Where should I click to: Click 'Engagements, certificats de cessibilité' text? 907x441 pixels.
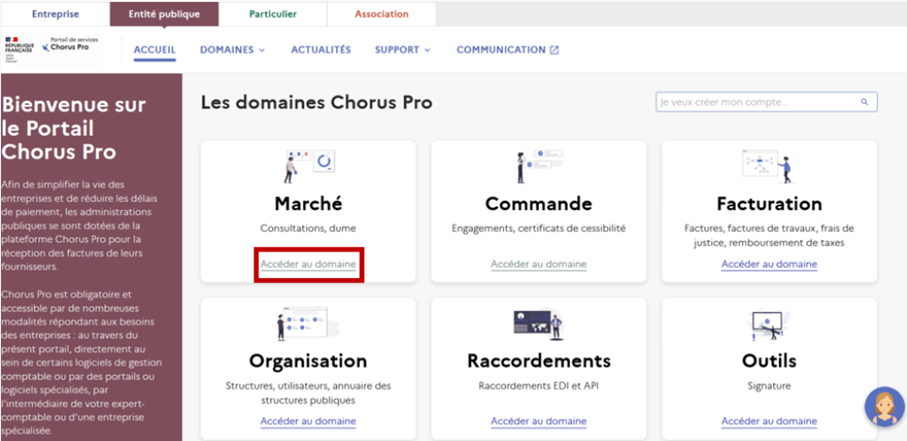(539, 229)
